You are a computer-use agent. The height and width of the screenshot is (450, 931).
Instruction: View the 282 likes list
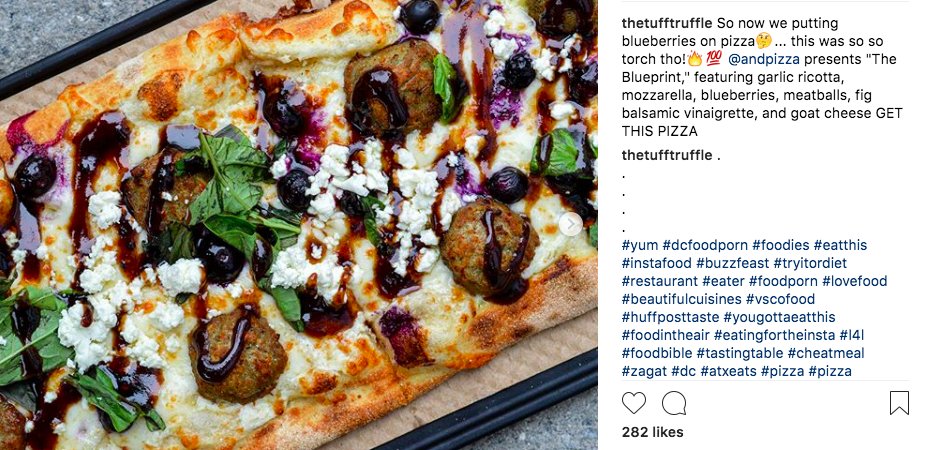coord(653,432)
